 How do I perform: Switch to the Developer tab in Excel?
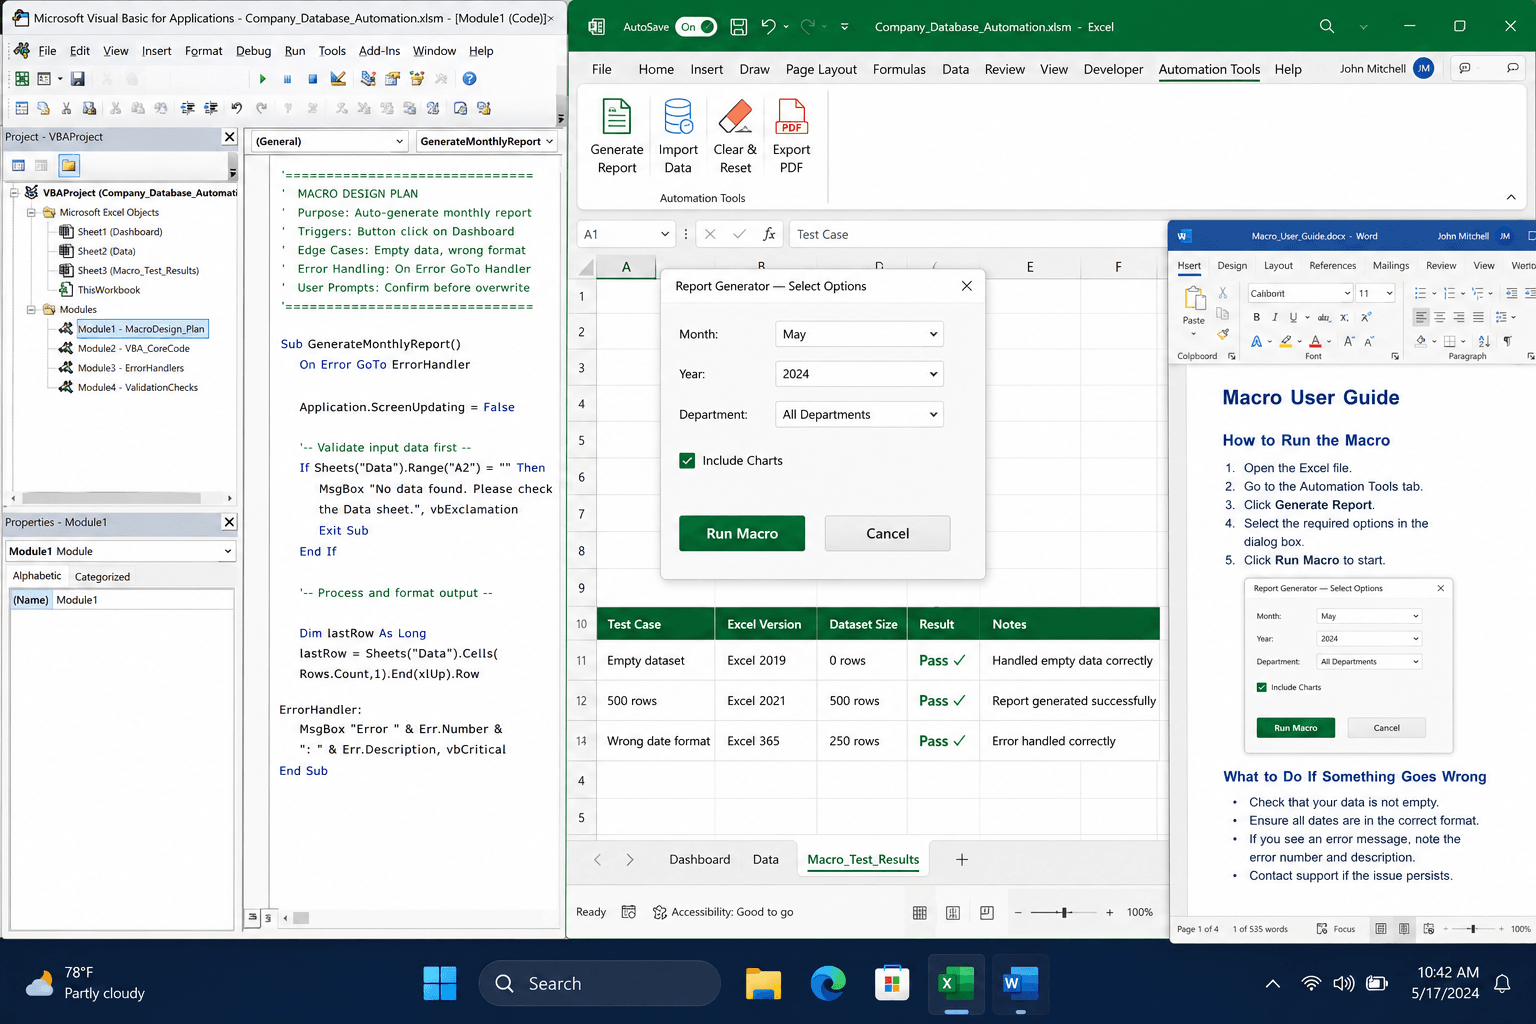1113,69
